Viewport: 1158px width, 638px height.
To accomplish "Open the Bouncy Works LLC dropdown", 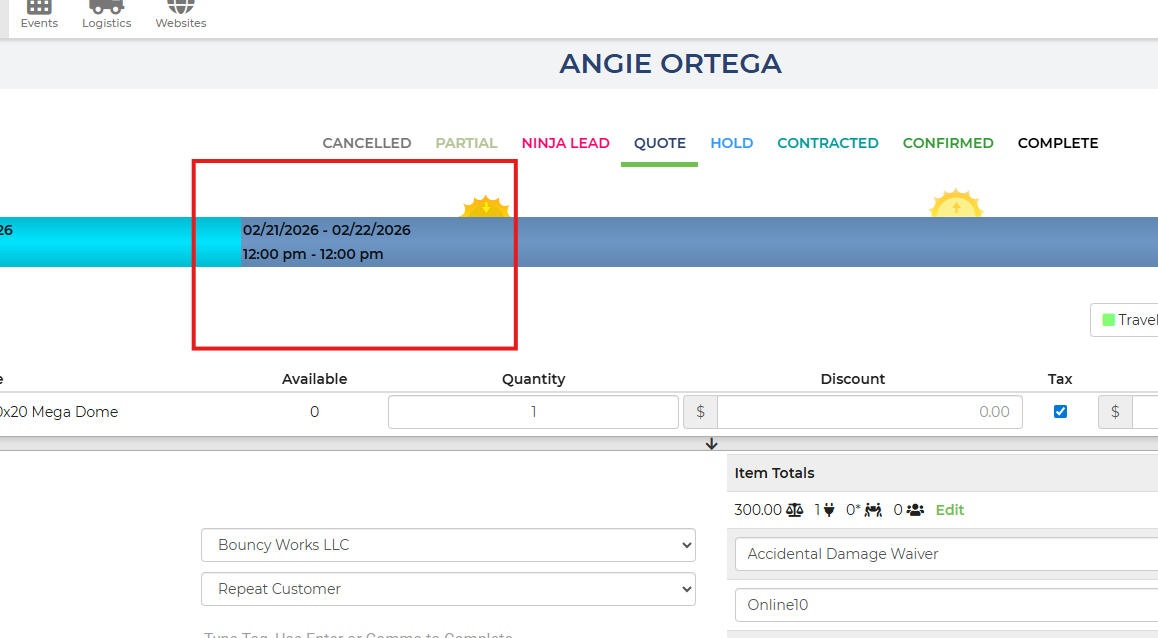I will point(448,545).
